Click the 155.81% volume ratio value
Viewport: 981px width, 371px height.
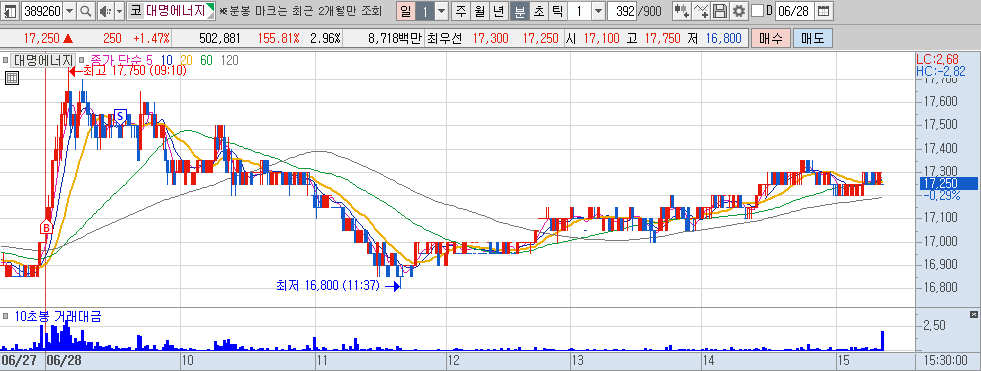tap(278, 39)
